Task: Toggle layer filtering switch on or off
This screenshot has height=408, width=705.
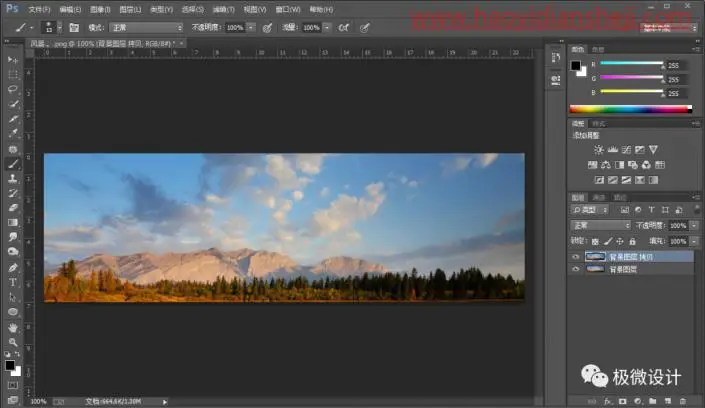Action: [x=696, y=210]
